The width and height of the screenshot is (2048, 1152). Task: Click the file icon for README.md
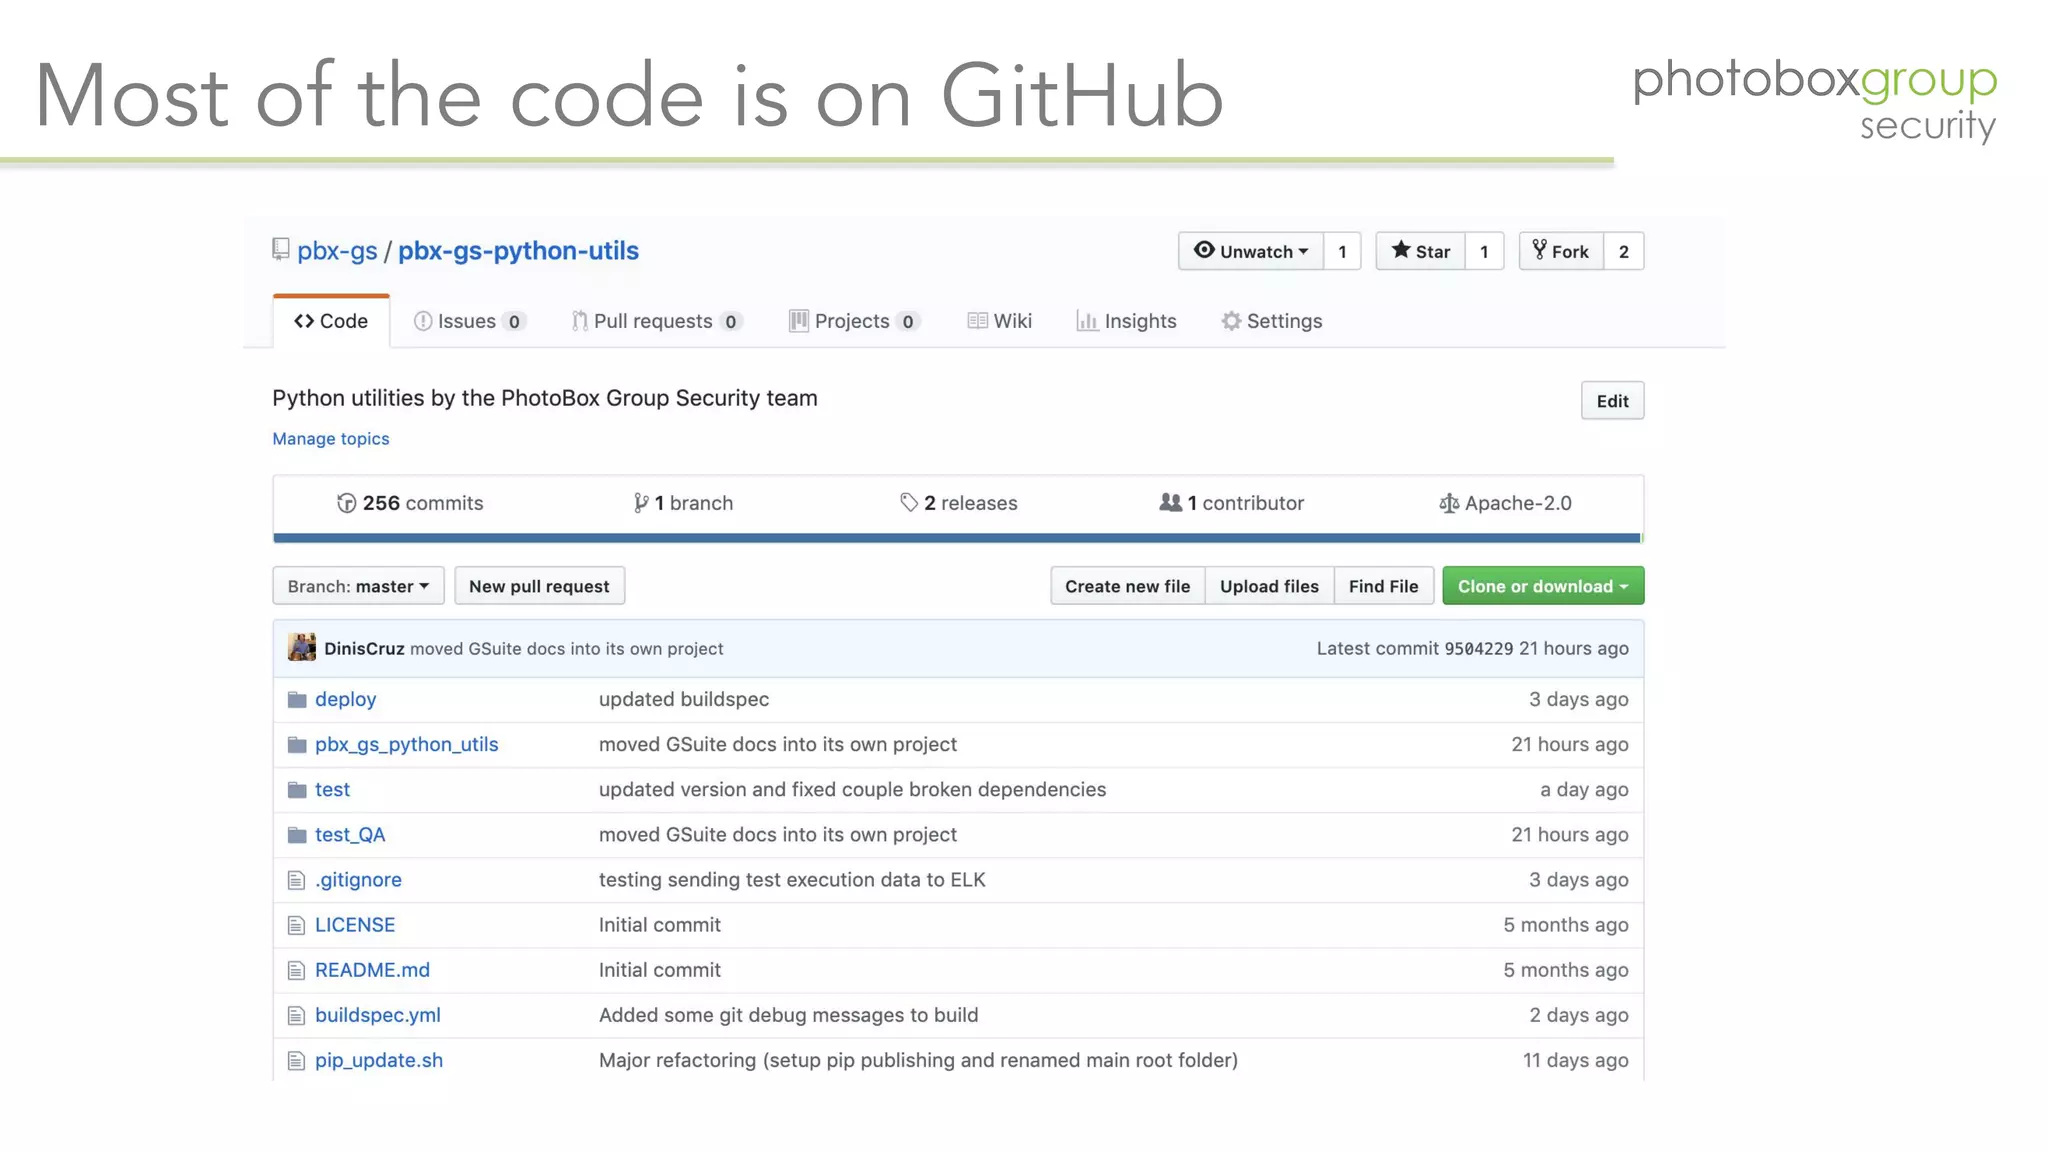point(296,970)
